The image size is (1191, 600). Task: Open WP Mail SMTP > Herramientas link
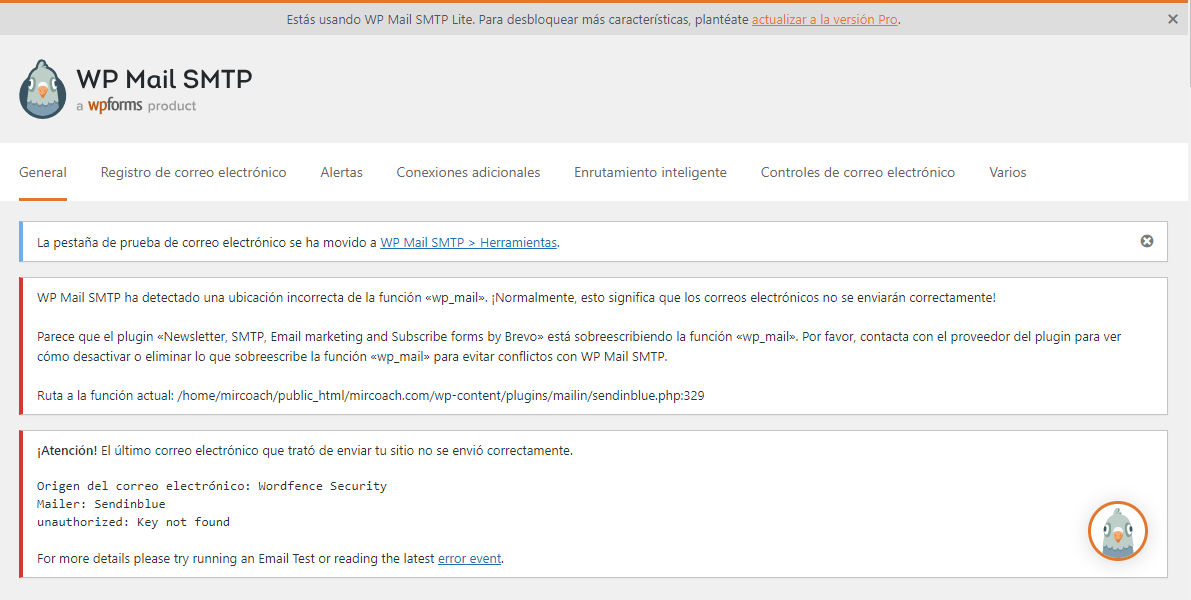click(x=469, y=242)
